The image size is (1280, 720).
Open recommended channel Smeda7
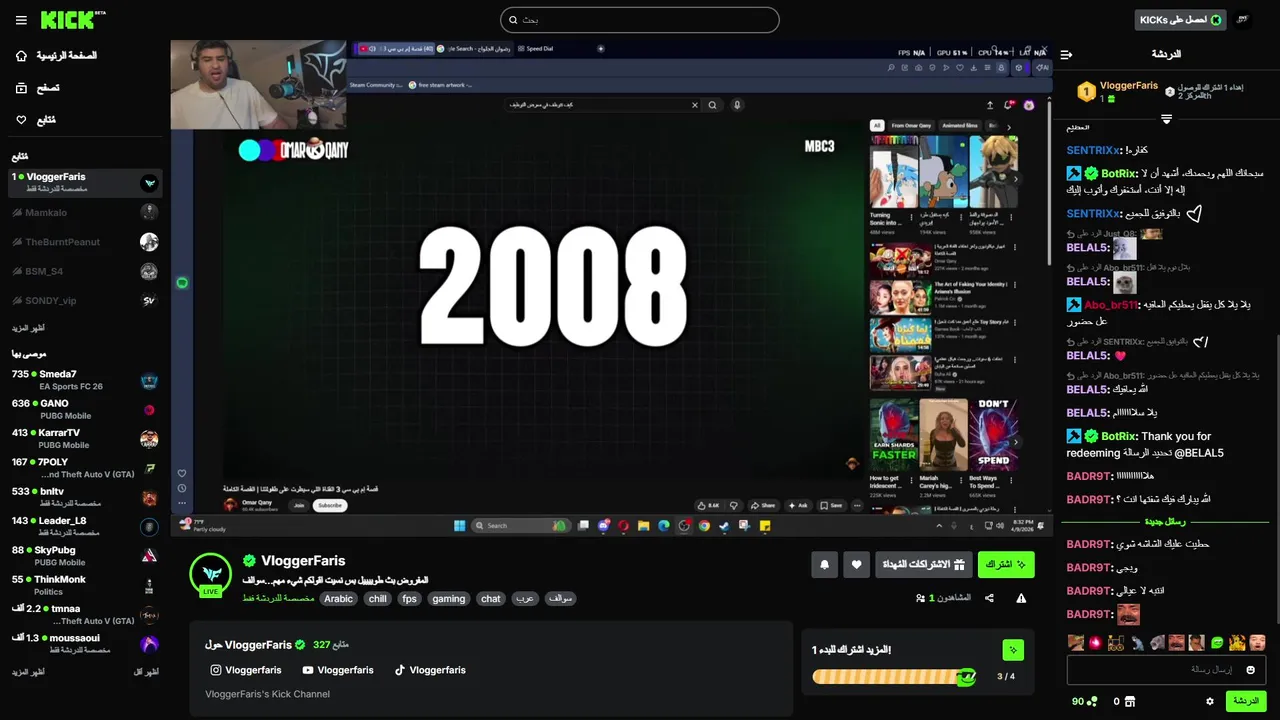pyautogui.click(x=84, y=380)
